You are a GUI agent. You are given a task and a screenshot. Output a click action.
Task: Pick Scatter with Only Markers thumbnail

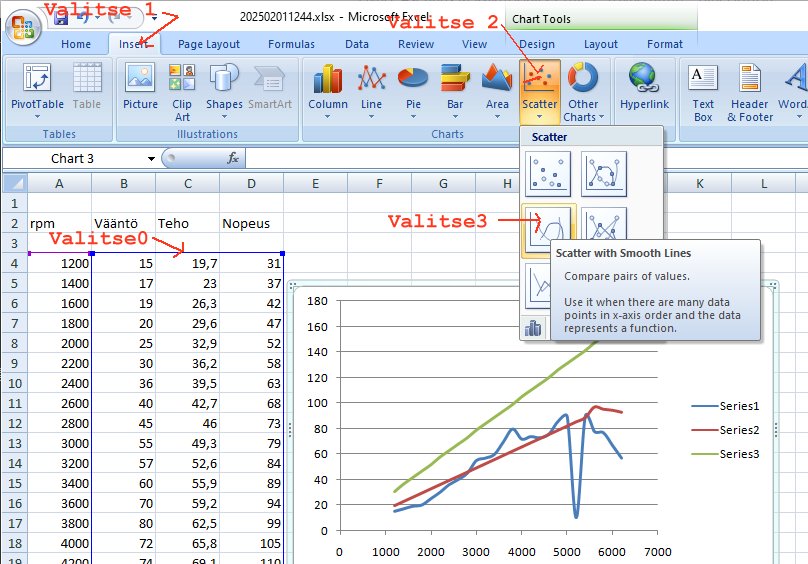coord(548,174)
